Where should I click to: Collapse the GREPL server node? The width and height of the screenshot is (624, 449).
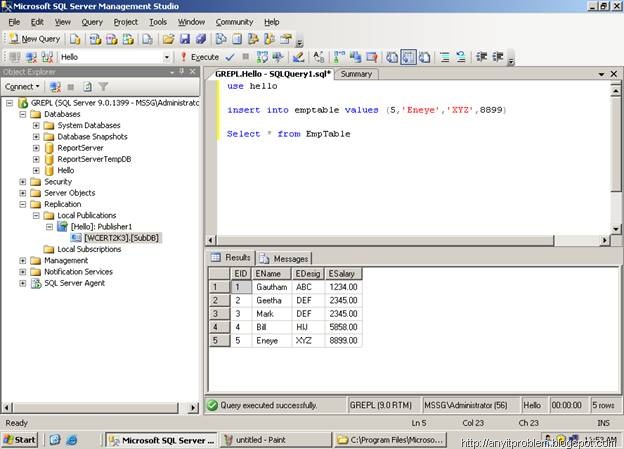pyautogui.click(x=9, y=103)
